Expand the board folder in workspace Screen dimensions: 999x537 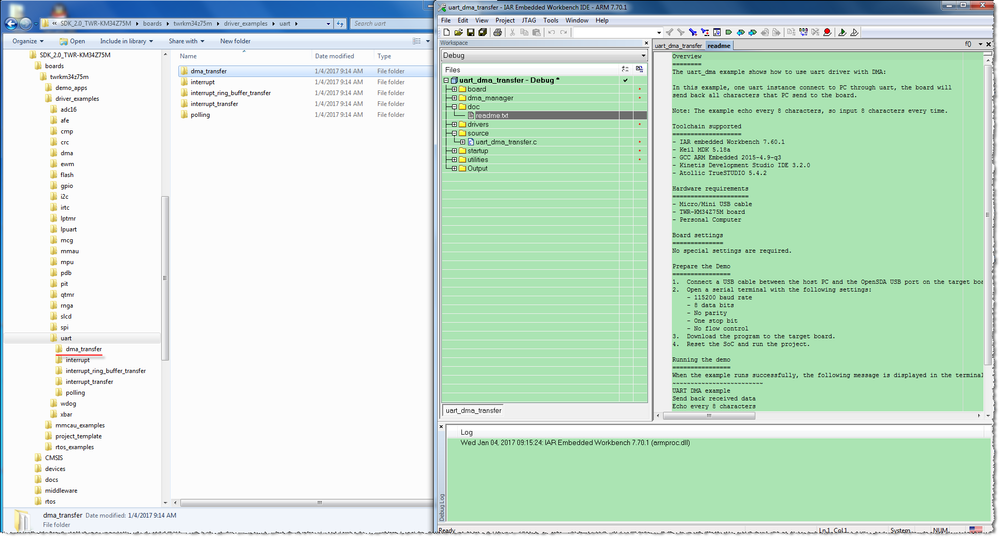click(x=454, y=89)
